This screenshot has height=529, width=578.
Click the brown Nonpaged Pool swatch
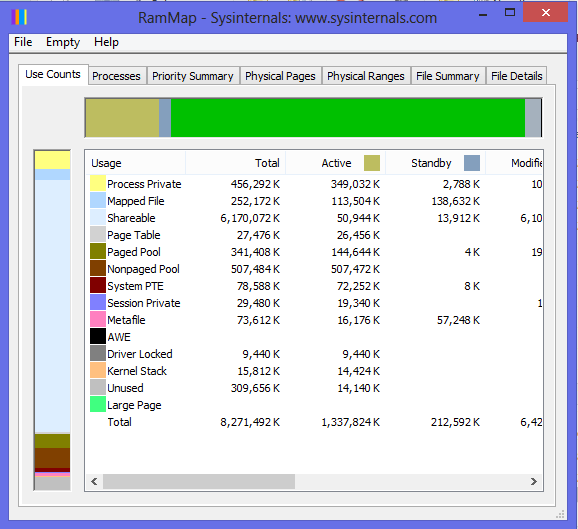(98, 268)
